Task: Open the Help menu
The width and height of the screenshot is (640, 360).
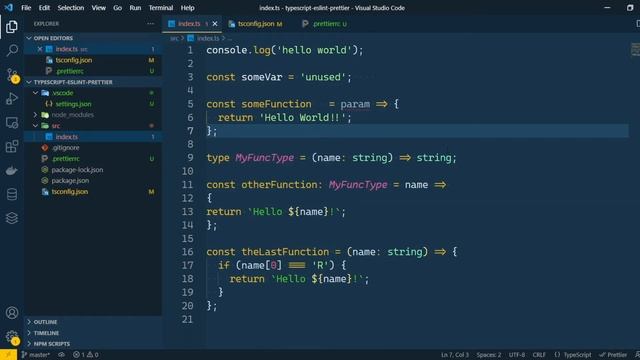Action: pos(187,8)
